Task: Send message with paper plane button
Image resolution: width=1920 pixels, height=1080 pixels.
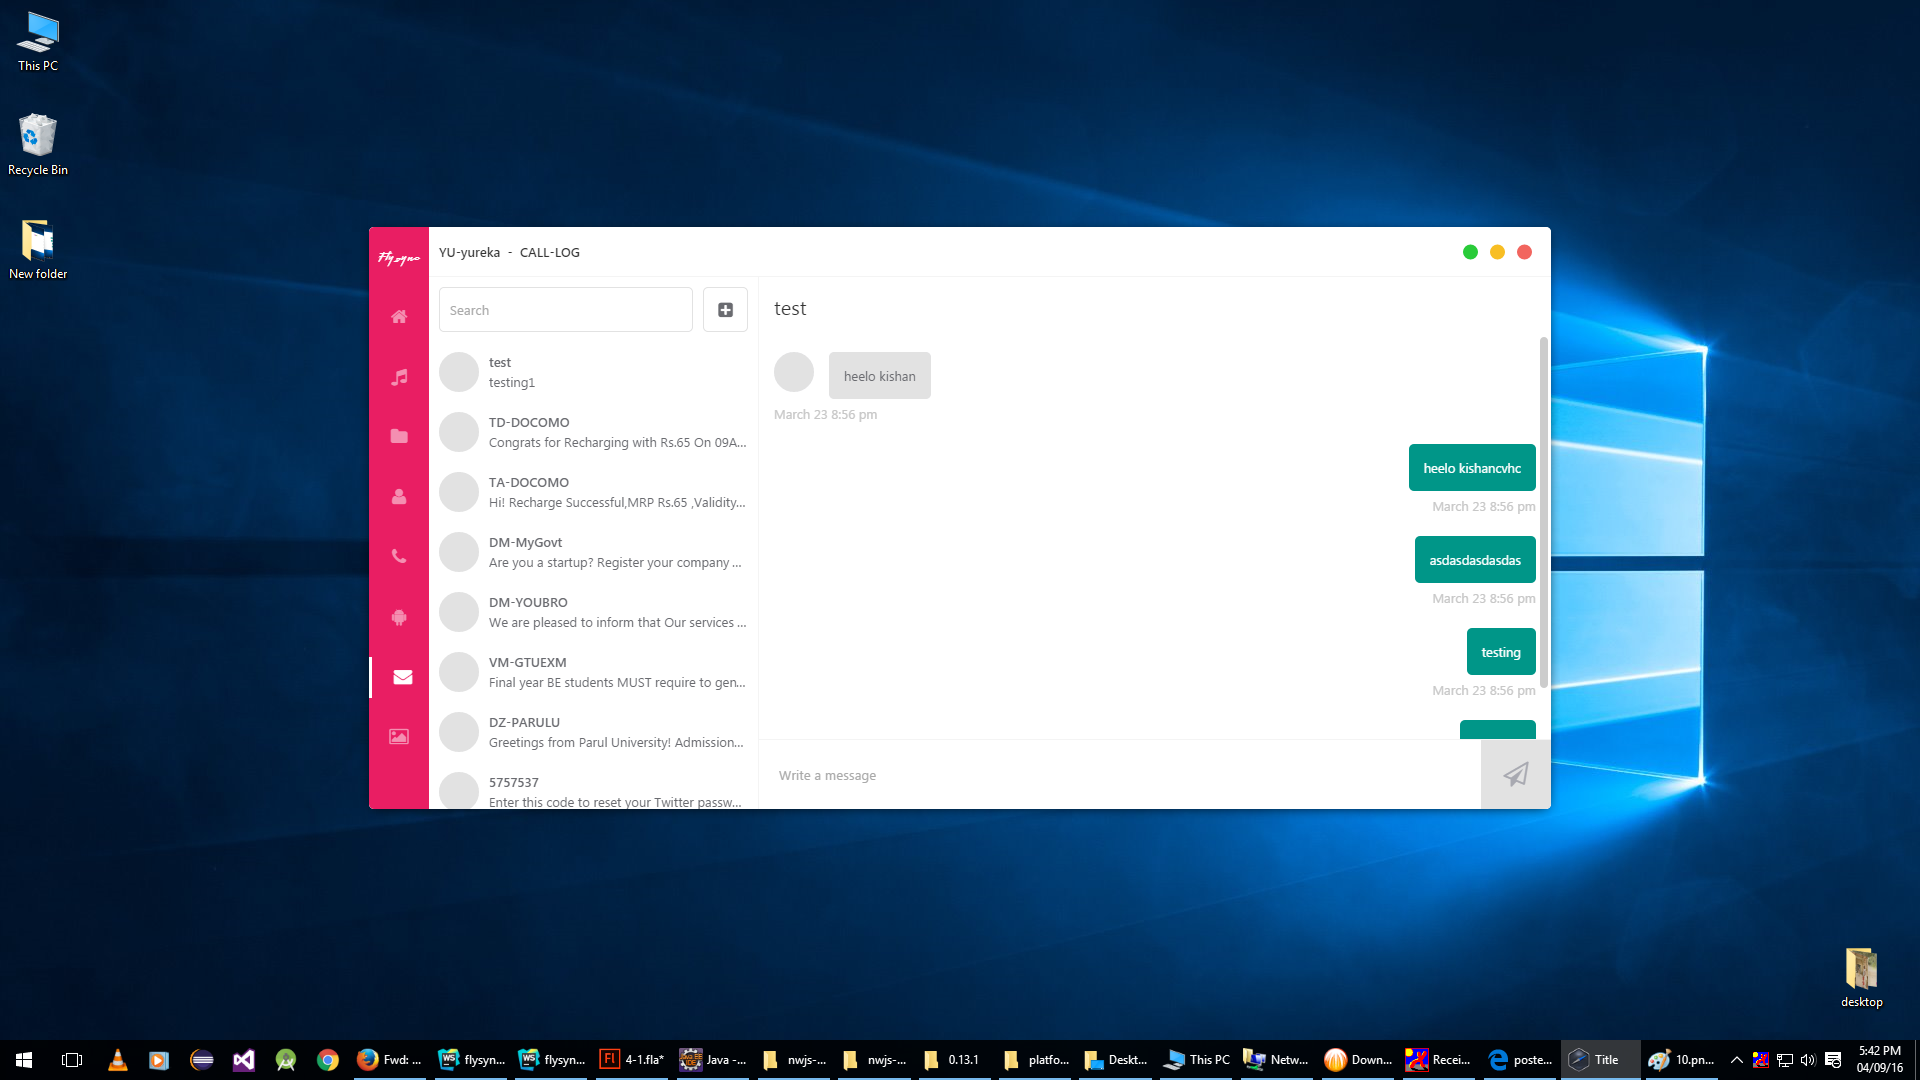Action: pyautogui.click(x=1515, y=774)
